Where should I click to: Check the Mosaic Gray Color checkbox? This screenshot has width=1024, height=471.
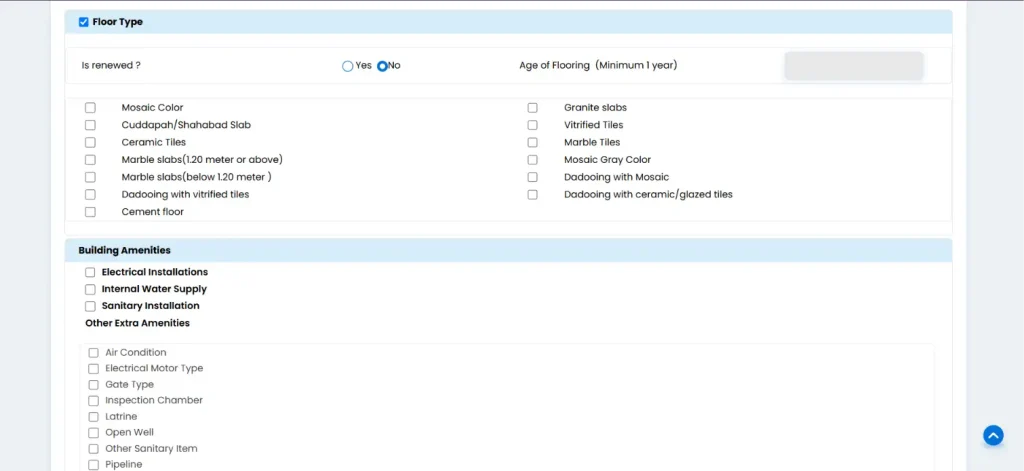533,159
